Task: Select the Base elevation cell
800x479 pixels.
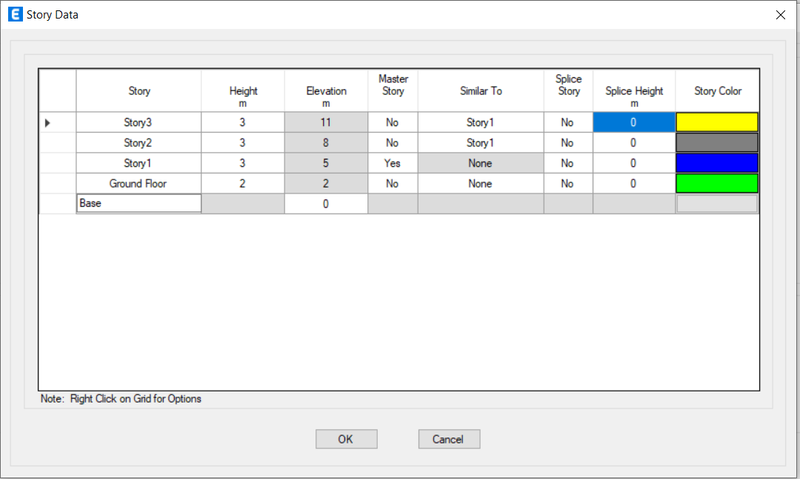Action: [x=326, y=204]
